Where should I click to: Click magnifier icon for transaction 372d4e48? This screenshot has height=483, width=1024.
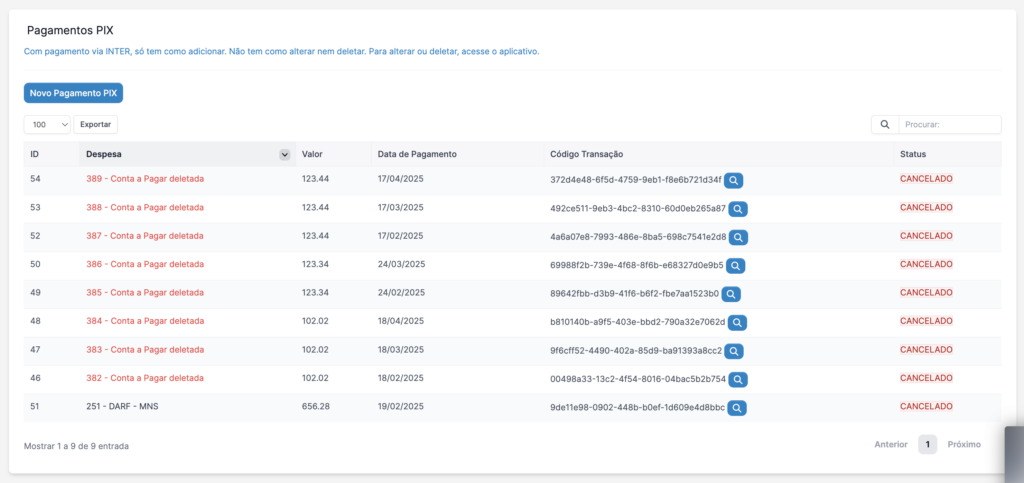[x=734, y=181]
